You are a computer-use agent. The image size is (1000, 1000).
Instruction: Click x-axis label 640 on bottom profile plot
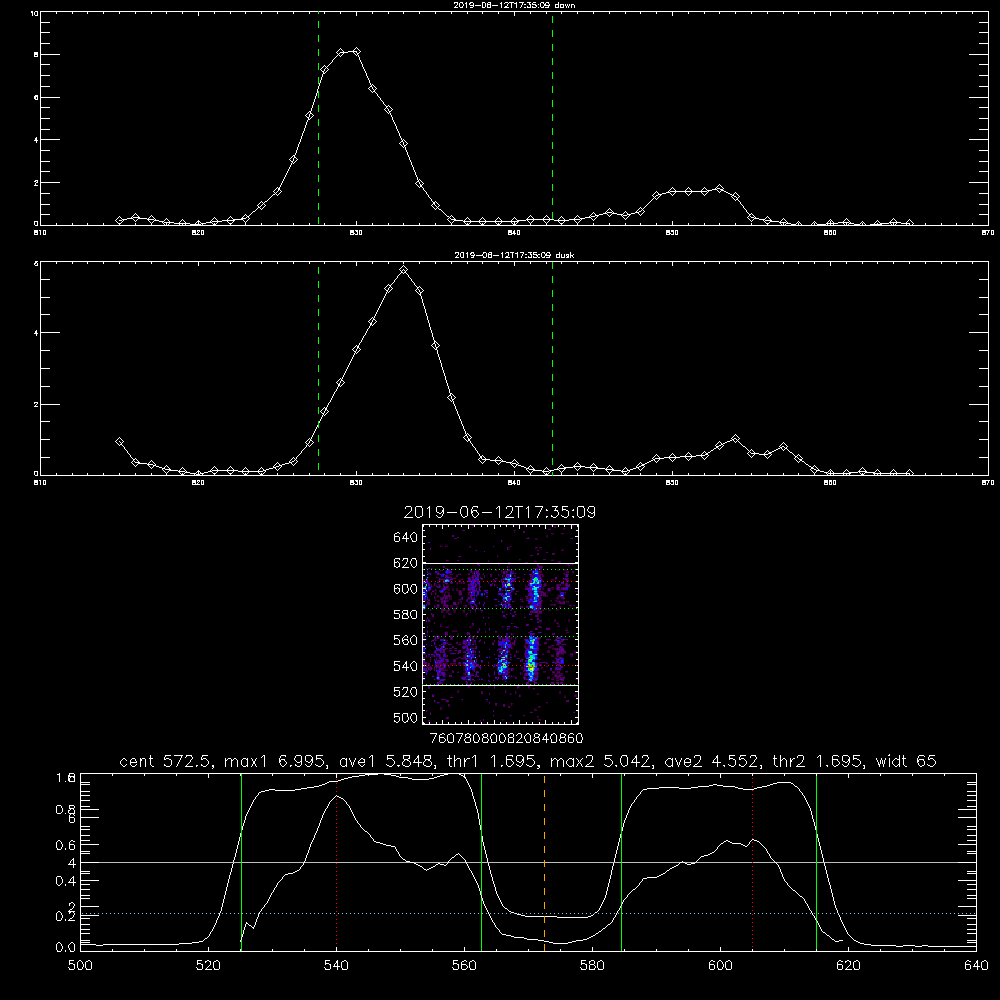point(976,966)
